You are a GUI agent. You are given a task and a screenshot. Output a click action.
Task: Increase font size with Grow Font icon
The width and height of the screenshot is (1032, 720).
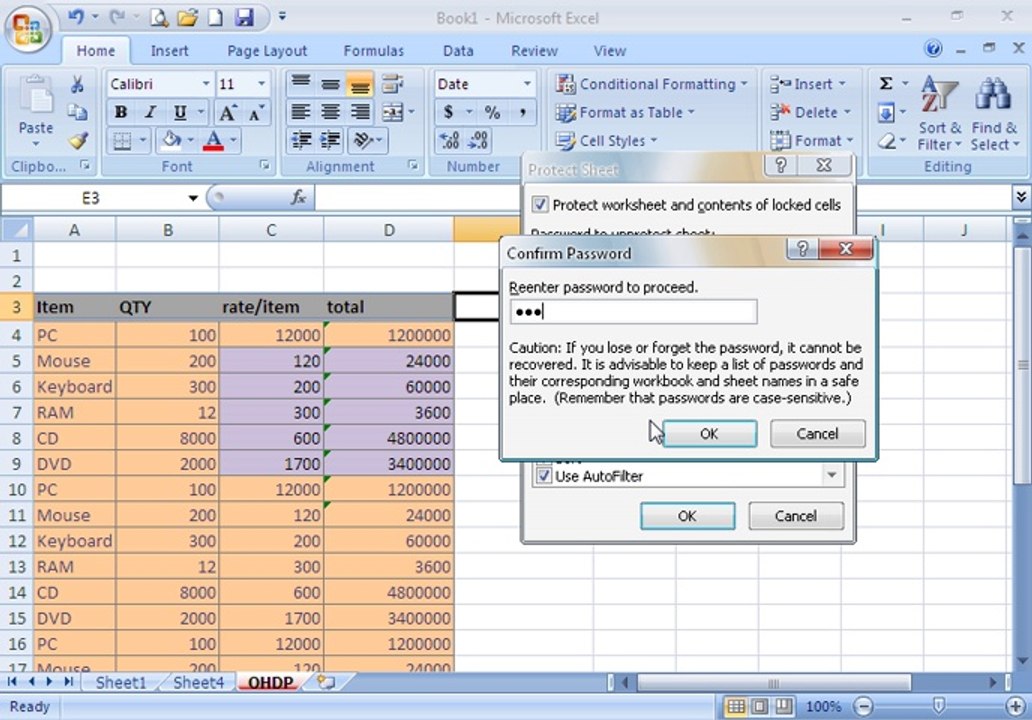point(227,113)
